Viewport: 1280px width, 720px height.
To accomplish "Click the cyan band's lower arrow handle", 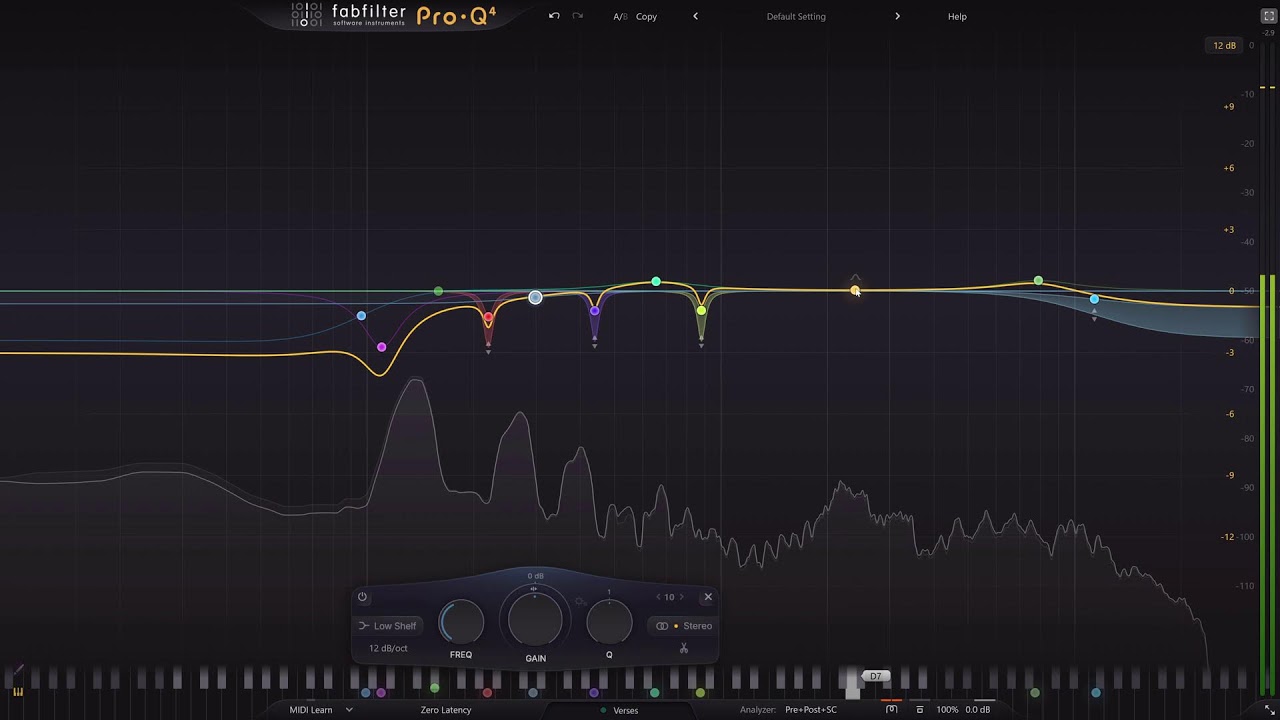I will click(1094, 318).
